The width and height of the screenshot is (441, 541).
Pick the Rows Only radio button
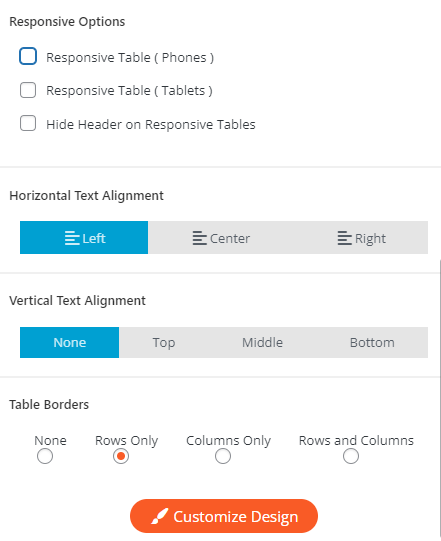[x=121, y=456]
